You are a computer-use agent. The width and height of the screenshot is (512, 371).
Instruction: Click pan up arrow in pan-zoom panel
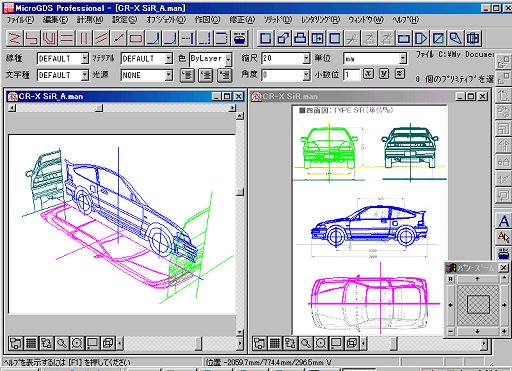(x=477, y=279)
